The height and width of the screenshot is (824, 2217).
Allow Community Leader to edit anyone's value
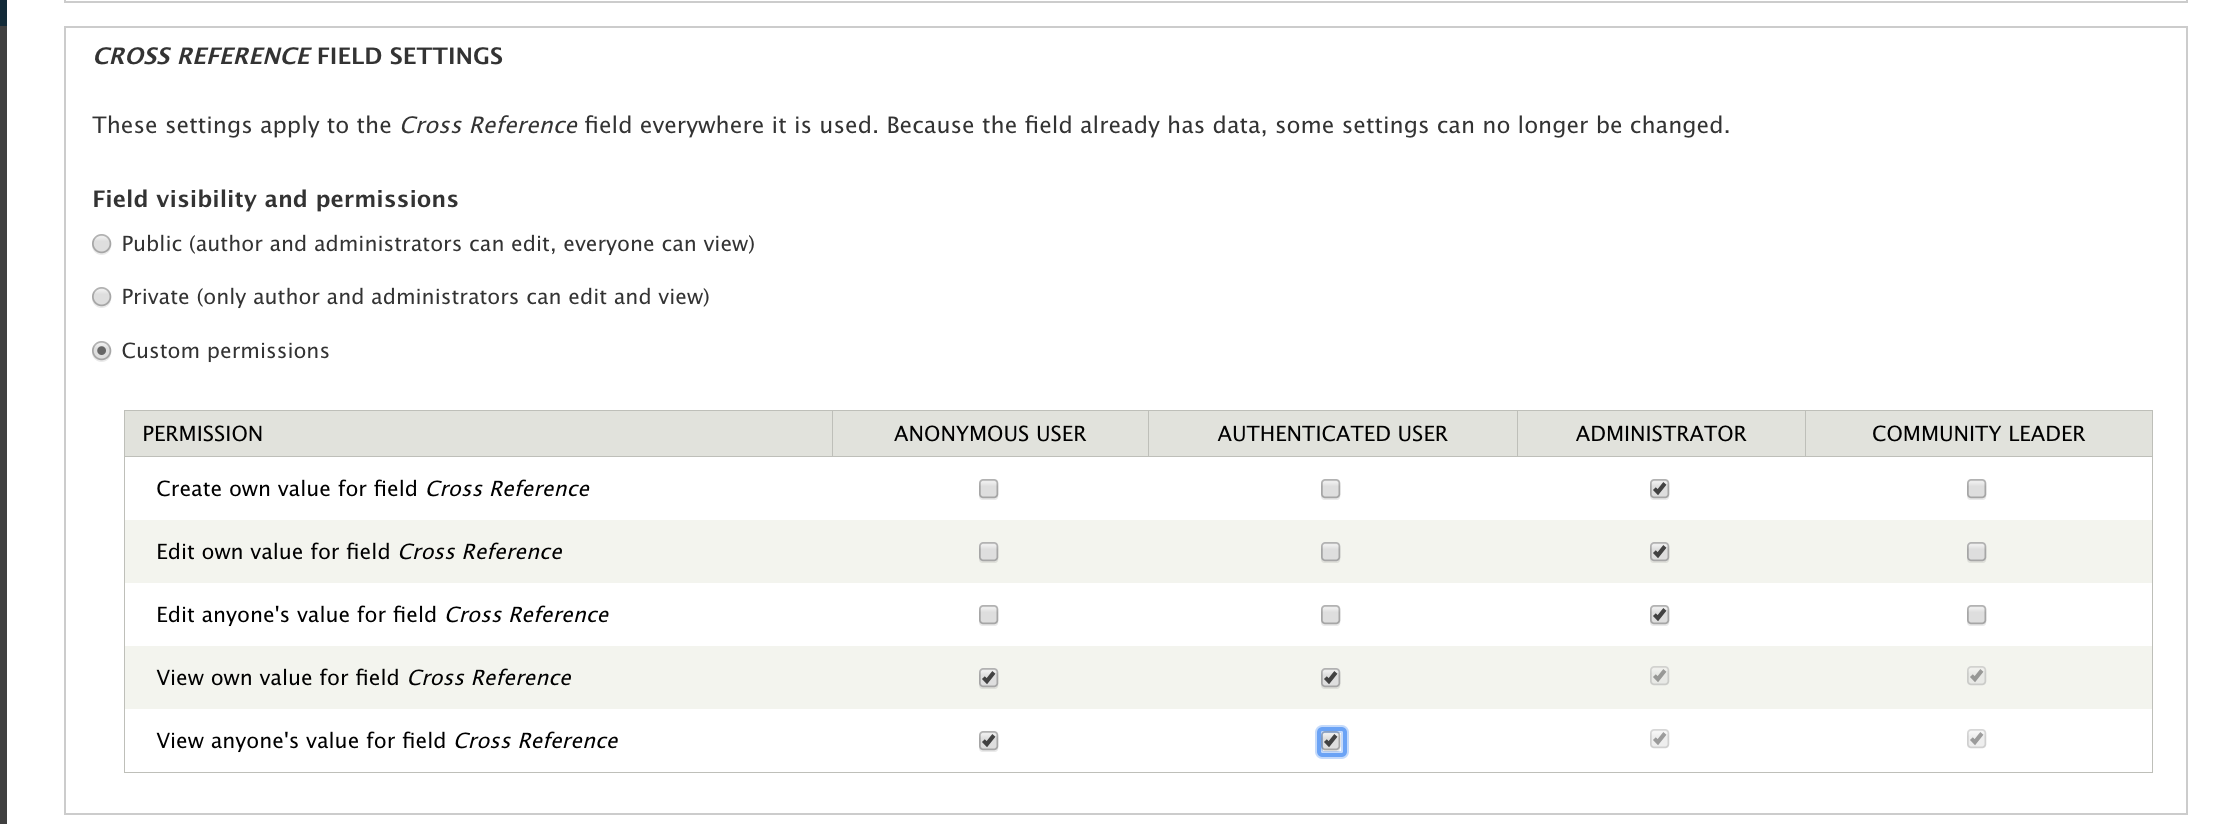(x=1976, y=615)
